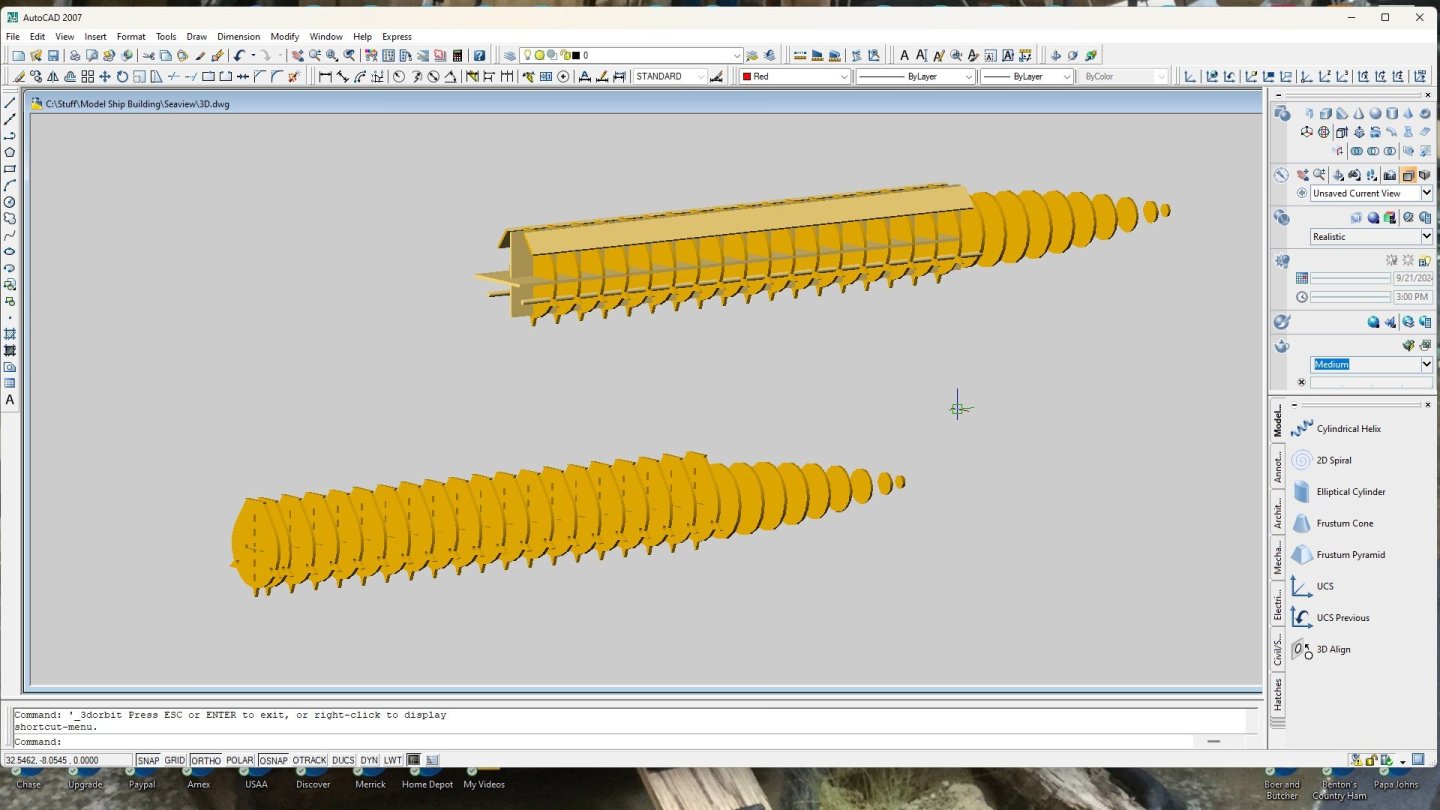Viewport: 1440px width, 810px height.
Task: Toggle LWT lineweight display
Action: click(393, 761)
